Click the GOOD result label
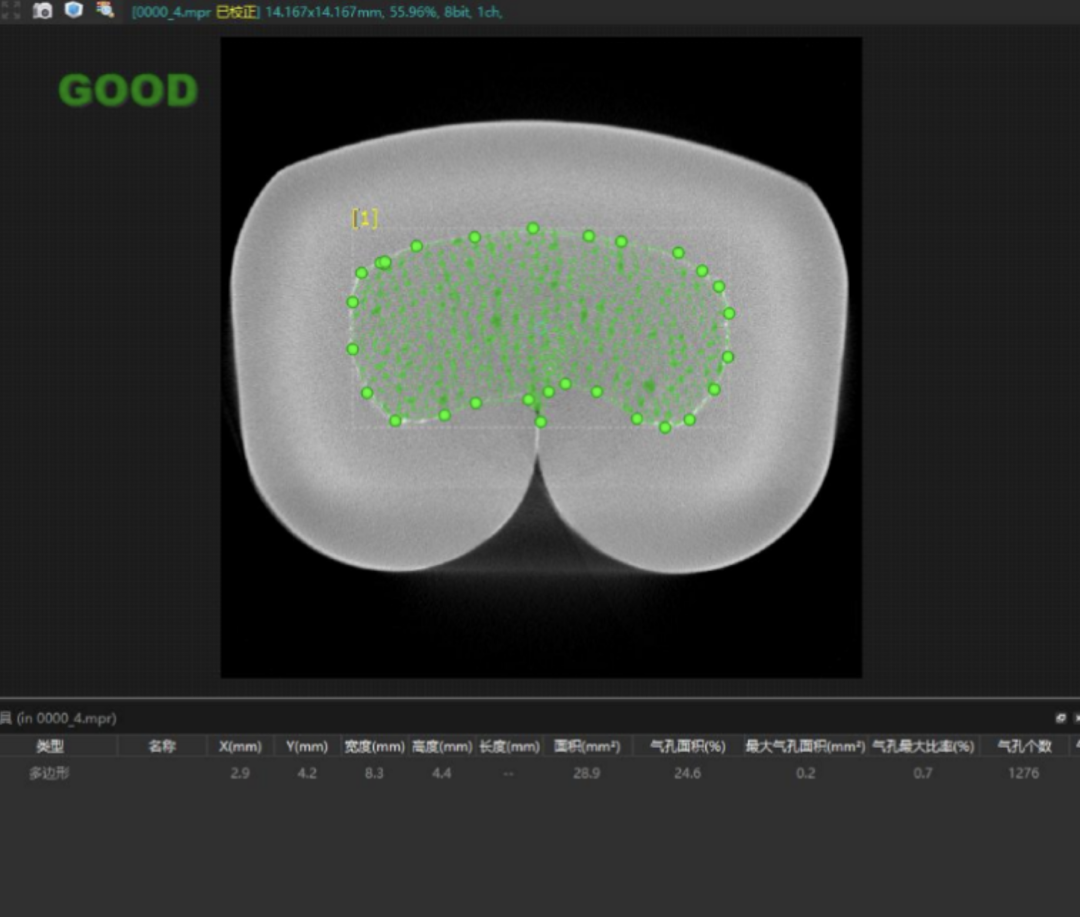The height and width of the screenshot is (917, 1080). click(128, 90)
